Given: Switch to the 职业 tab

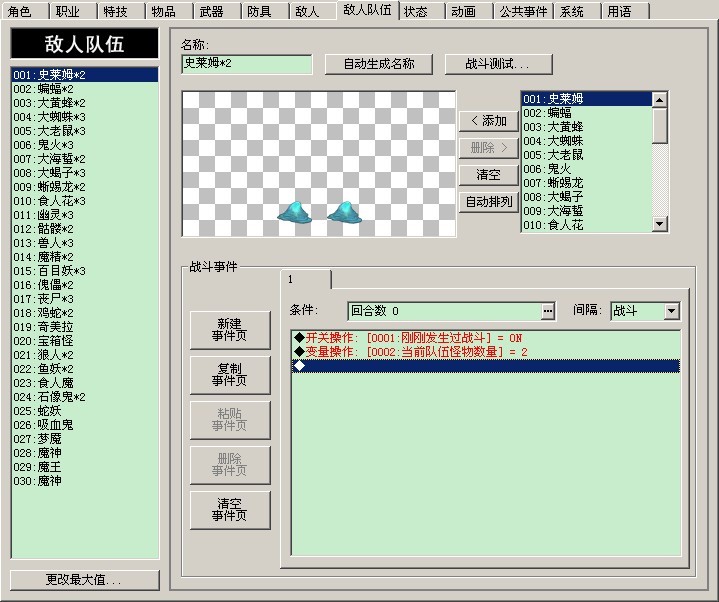Looking at the screenshot, I should click(73, 11).
